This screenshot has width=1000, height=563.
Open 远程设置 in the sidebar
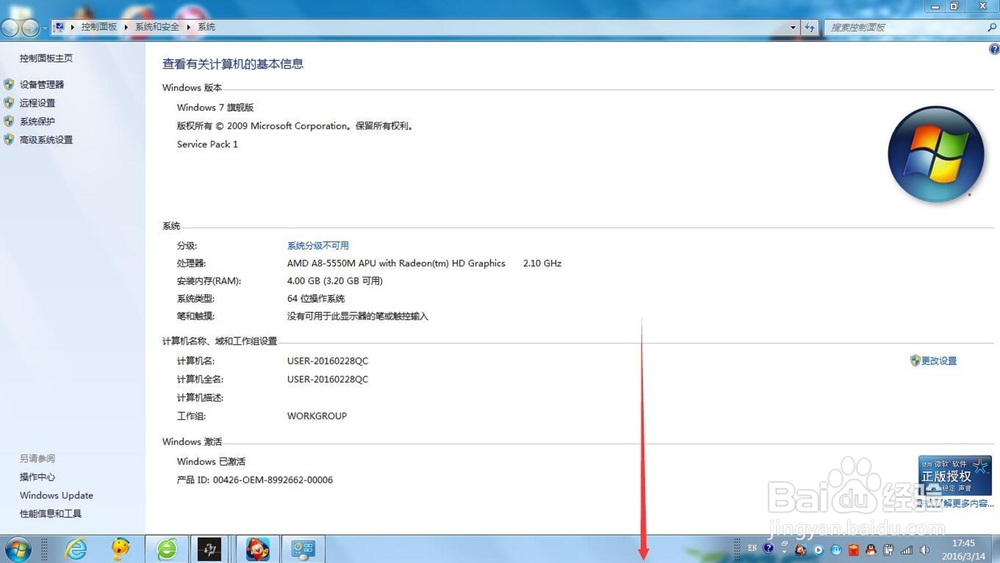[x=37, y=103]
